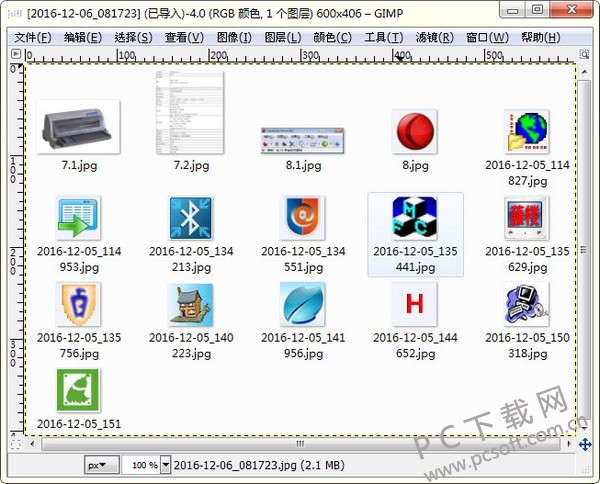Open the 查看(V) menu

[184, 37]
